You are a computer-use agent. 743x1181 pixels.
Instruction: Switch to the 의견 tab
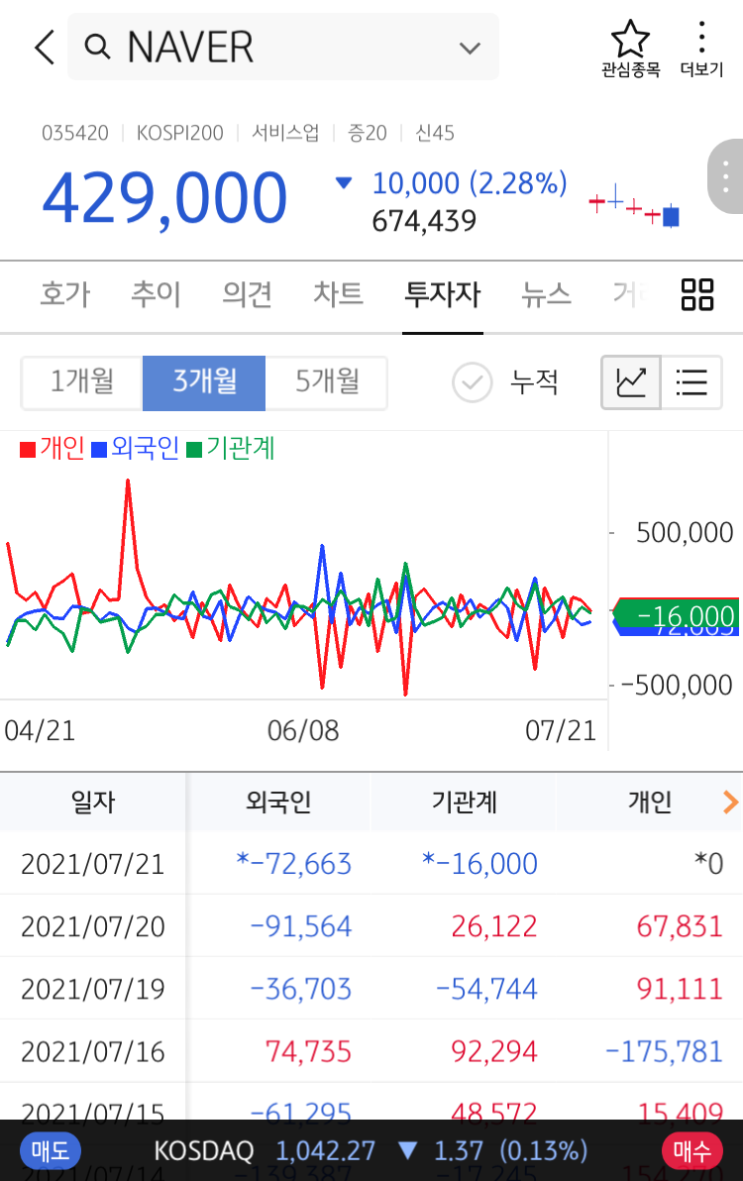point(246,294)
